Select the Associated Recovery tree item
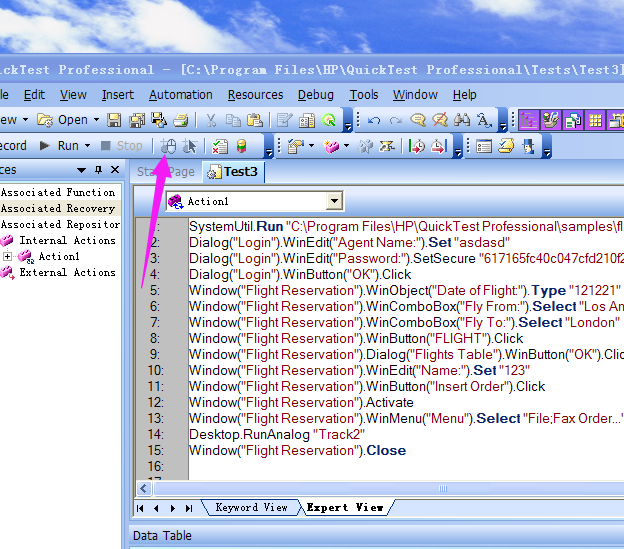Viewport: 624px width, 549px height. (x=58, y=208)
